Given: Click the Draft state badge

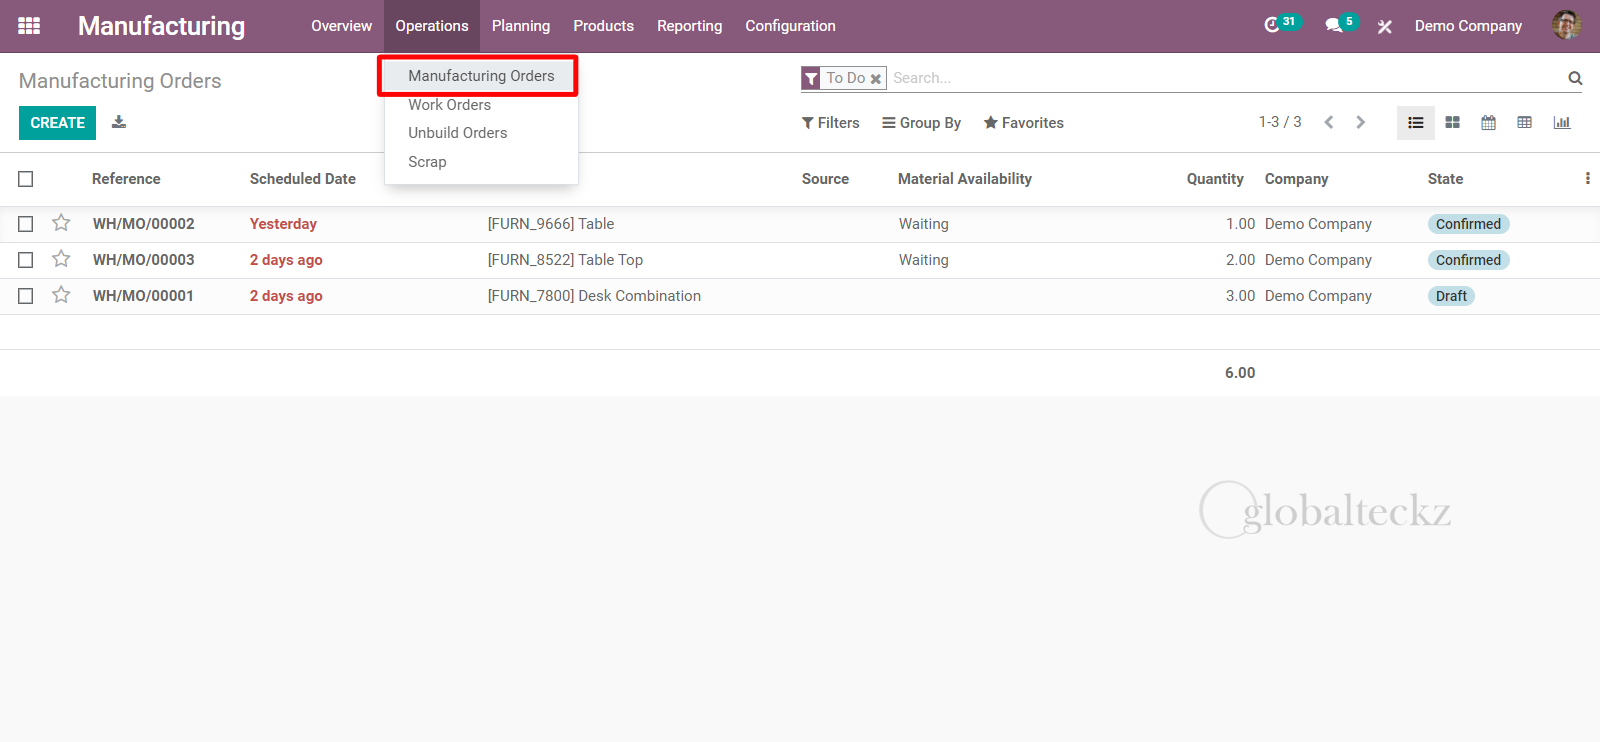Looking at the screenshot, I should click(x=1451, y=296).
